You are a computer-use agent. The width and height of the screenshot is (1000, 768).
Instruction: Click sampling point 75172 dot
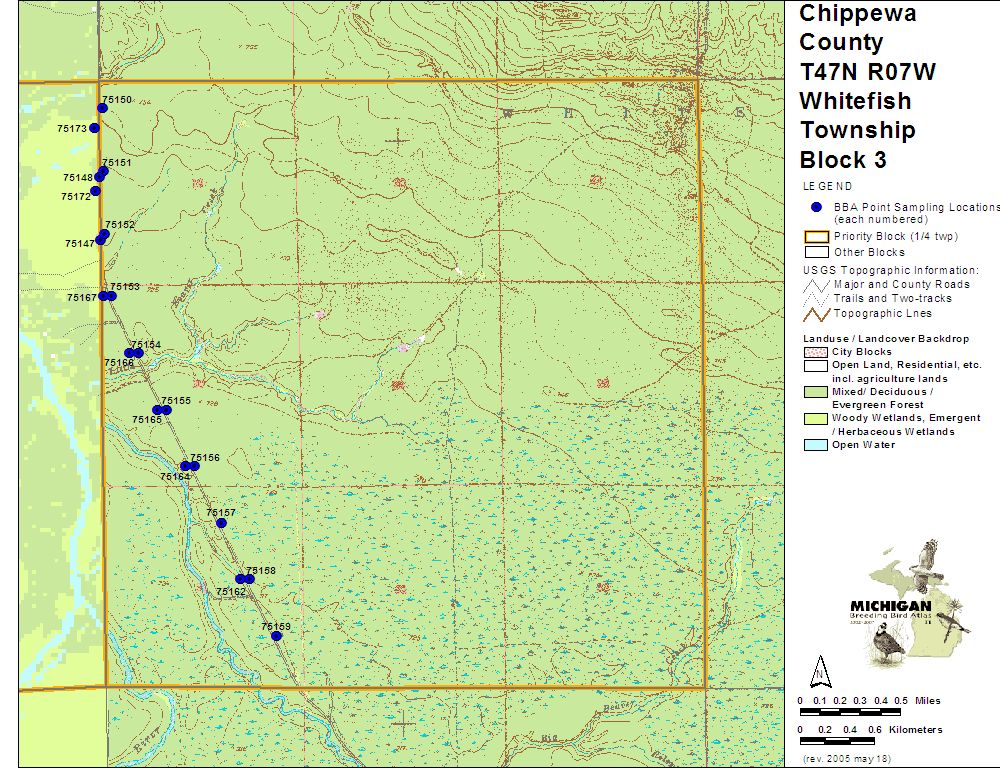click(x=96, y=191)
